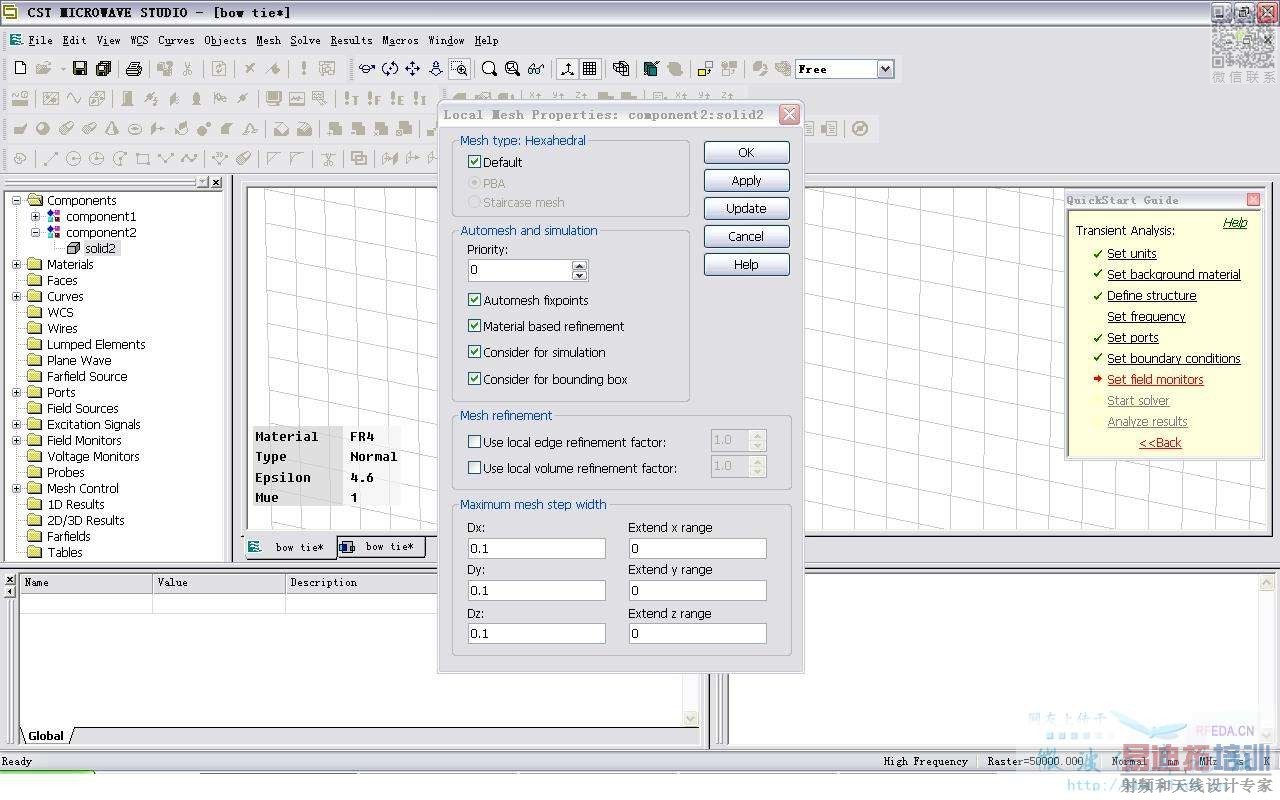
Task: Increase Priority with the up arrow
Action: tap(580, 265)
